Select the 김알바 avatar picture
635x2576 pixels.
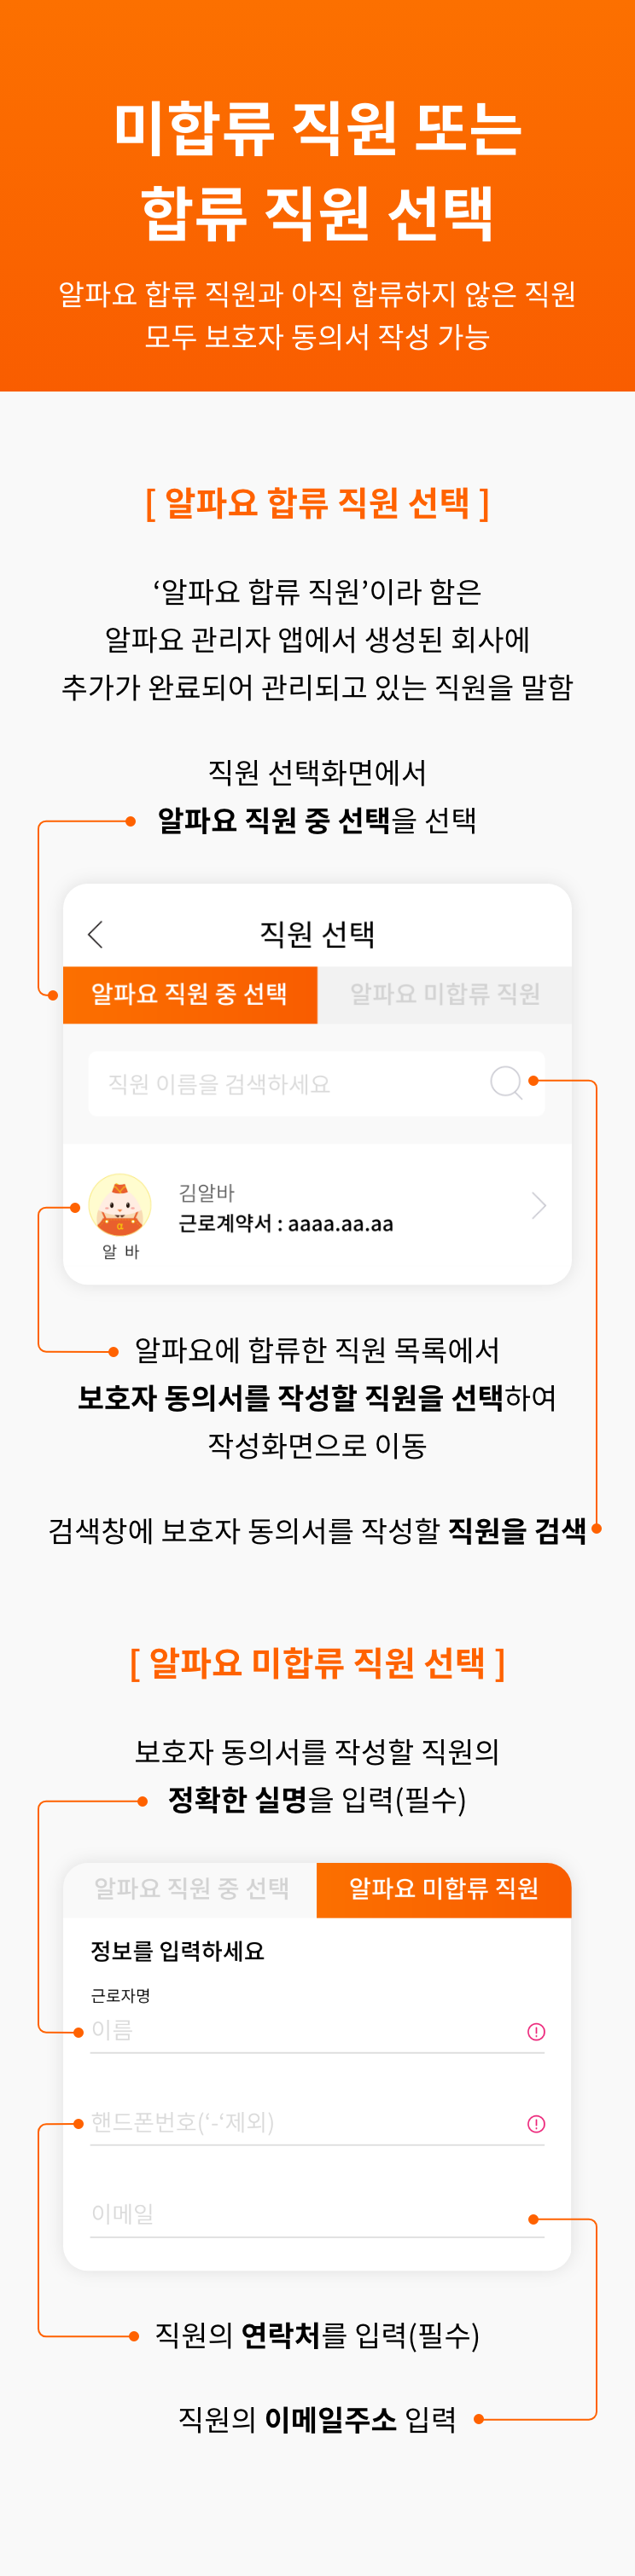120,1205
